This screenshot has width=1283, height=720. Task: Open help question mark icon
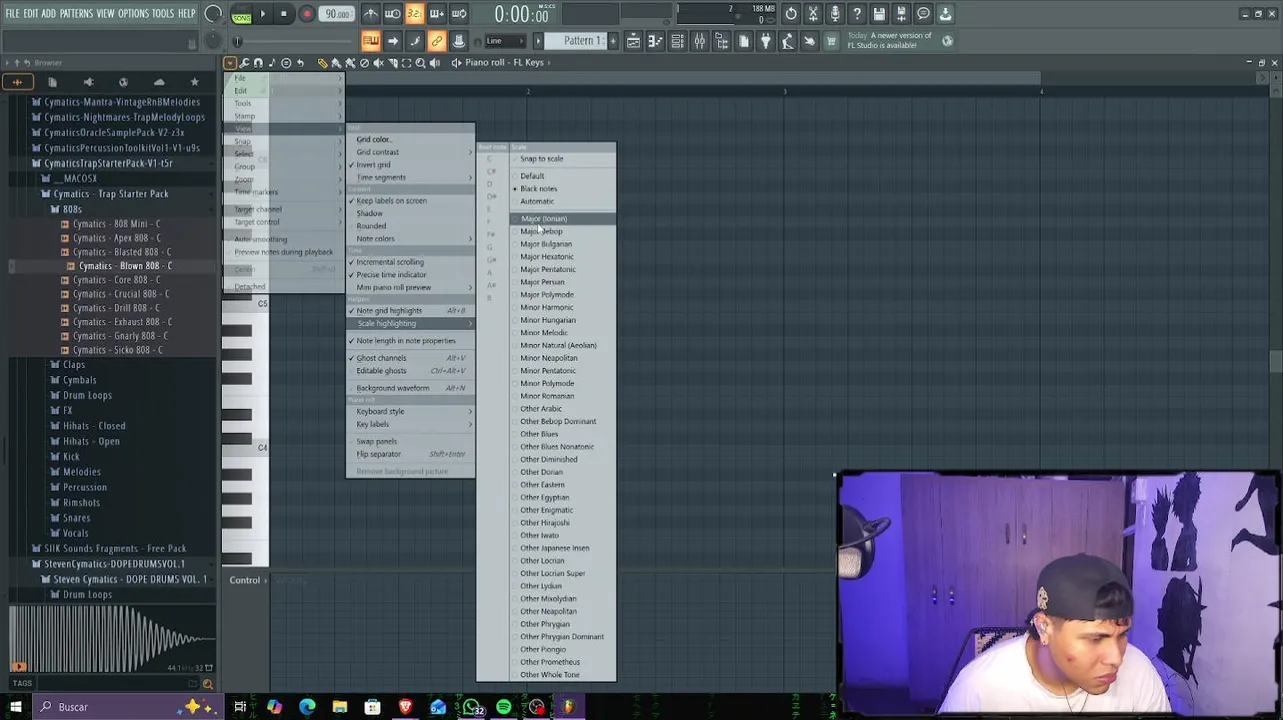tap(857, 14)
